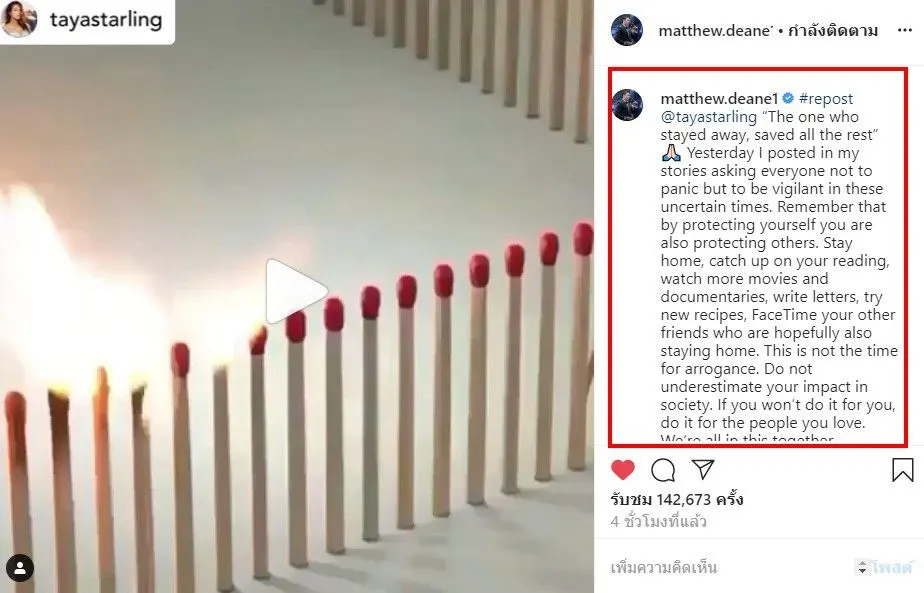Open the three-dot more options menu

(x=905, y=31)
